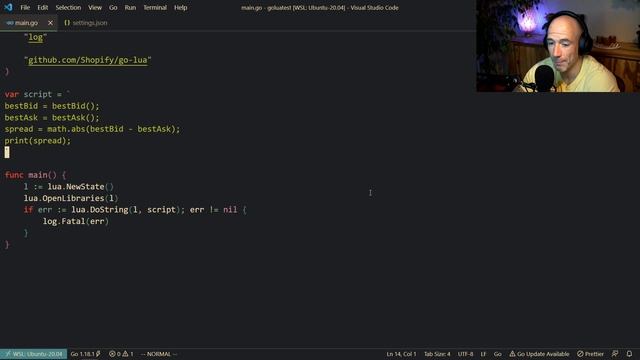This screenshot has height=360, width=640.
Task: Open the notifications bell
Action: pyautogui.click(x=629, y=354)
